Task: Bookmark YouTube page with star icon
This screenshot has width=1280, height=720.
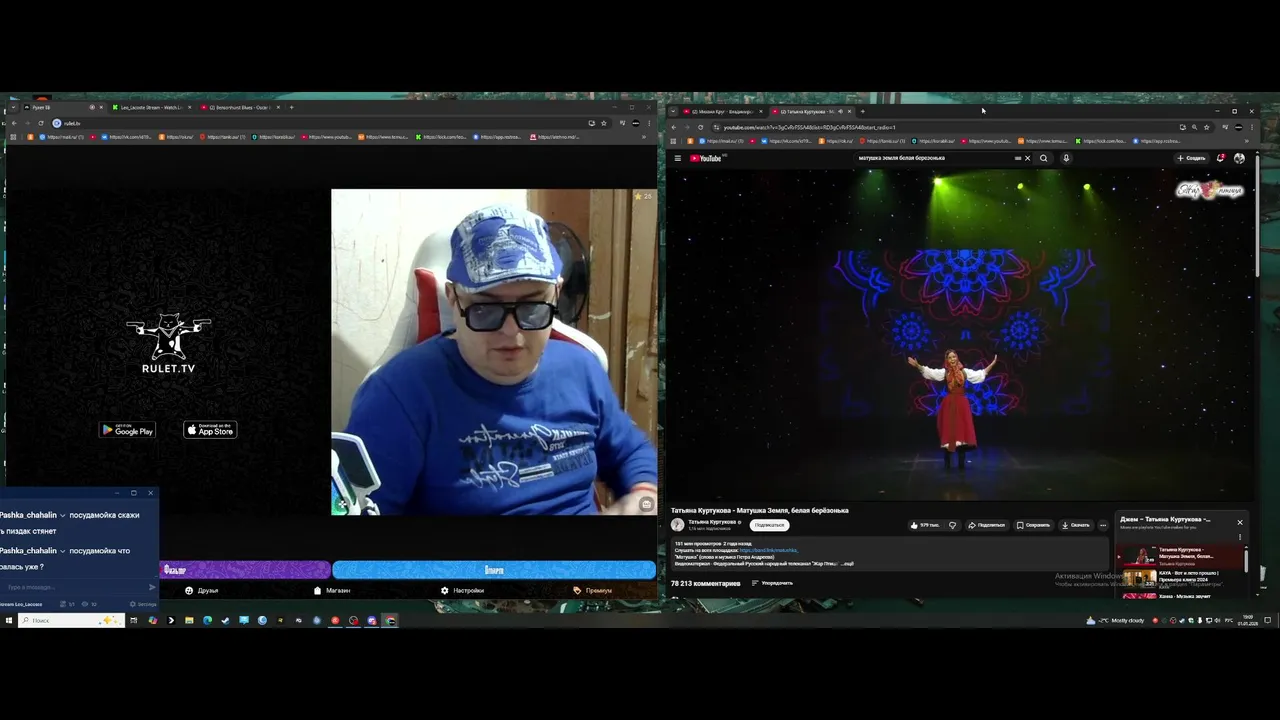Action: (1207, 127)
